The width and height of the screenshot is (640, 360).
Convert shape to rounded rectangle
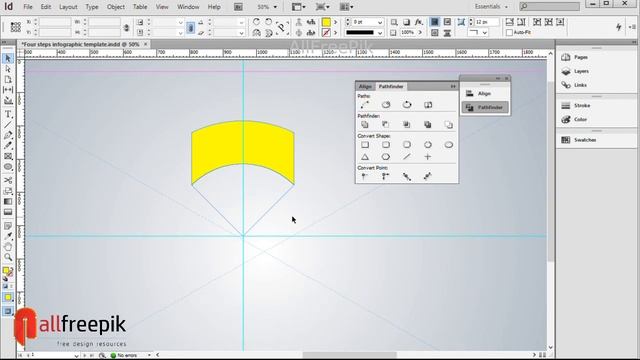point(386,144)
